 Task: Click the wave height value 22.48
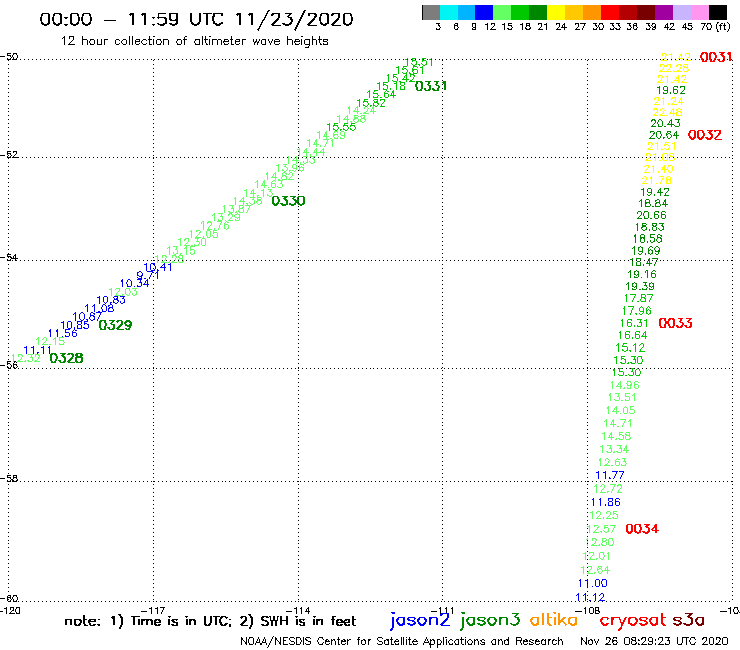(x=667, y=112)
